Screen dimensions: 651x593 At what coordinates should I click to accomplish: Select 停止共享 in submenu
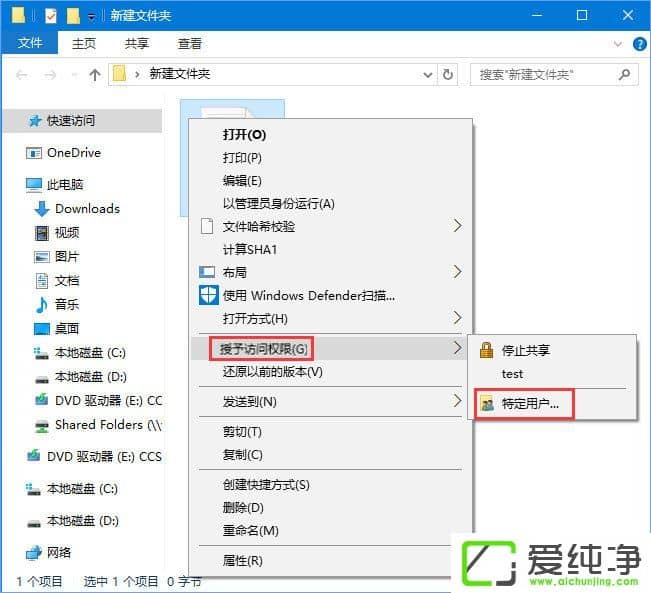pyautogui.click(x=526, y=350)
